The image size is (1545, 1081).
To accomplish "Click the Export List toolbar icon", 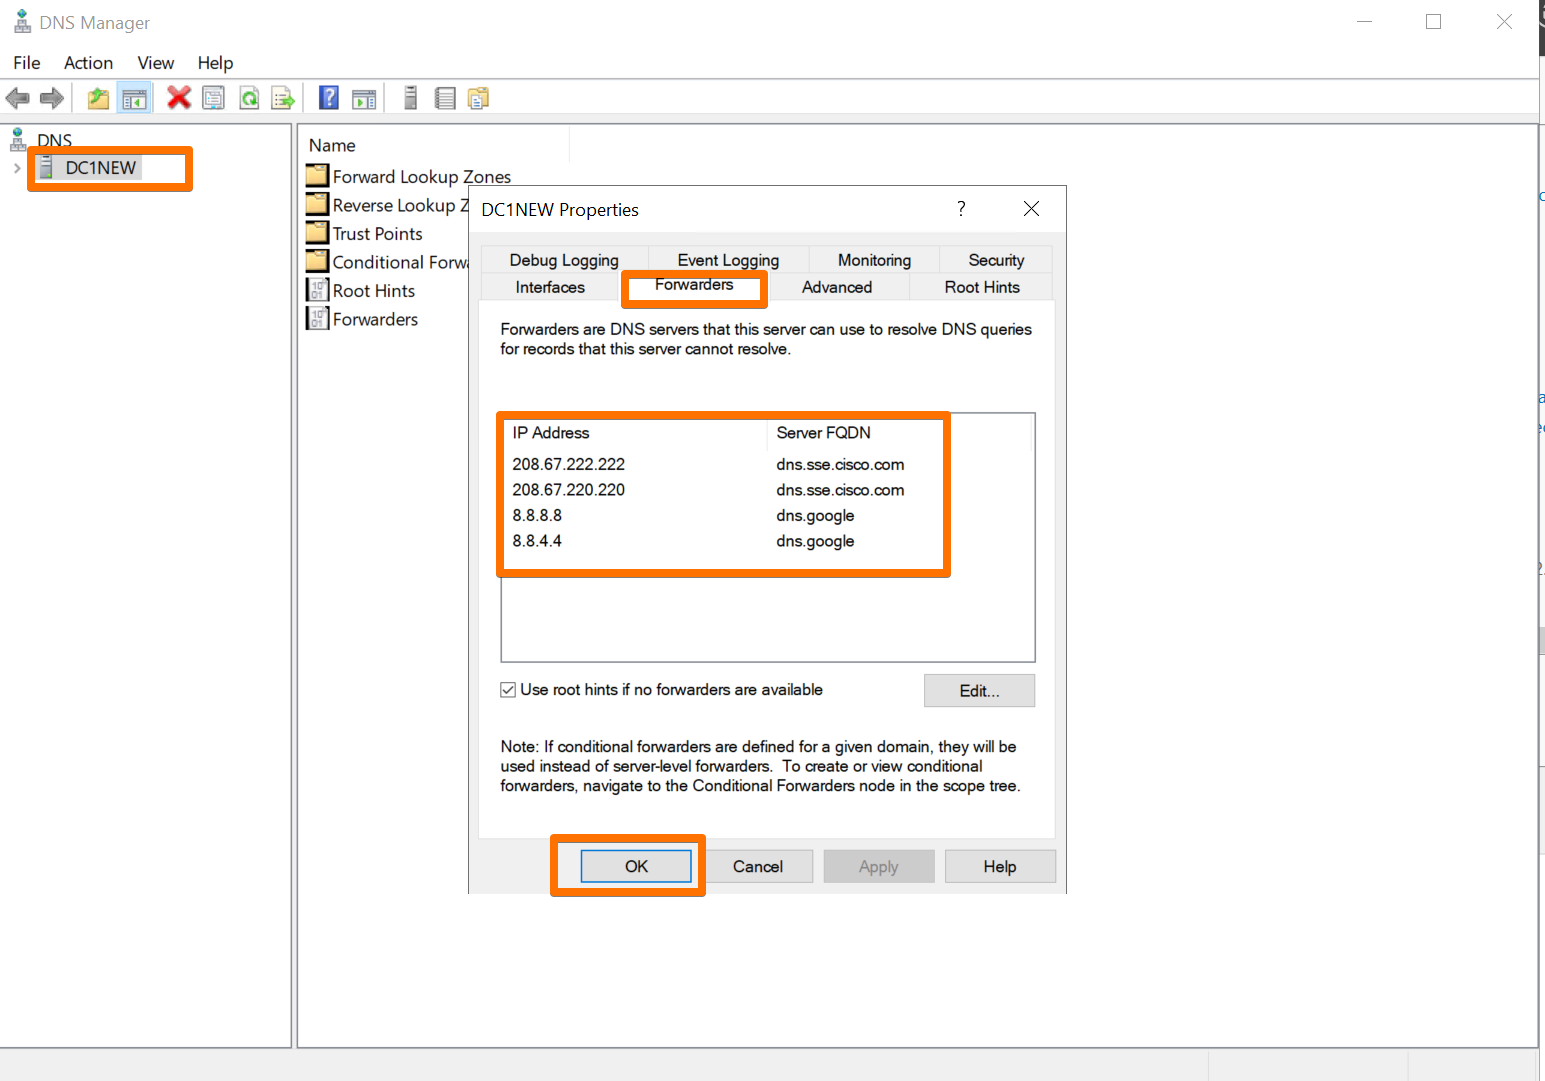I will click(x=284, y=98).
